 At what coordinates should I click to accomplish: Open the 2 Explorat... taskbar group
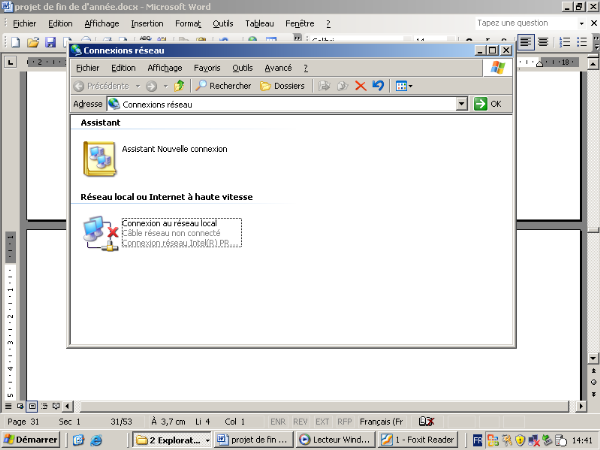tap(172, 440)
